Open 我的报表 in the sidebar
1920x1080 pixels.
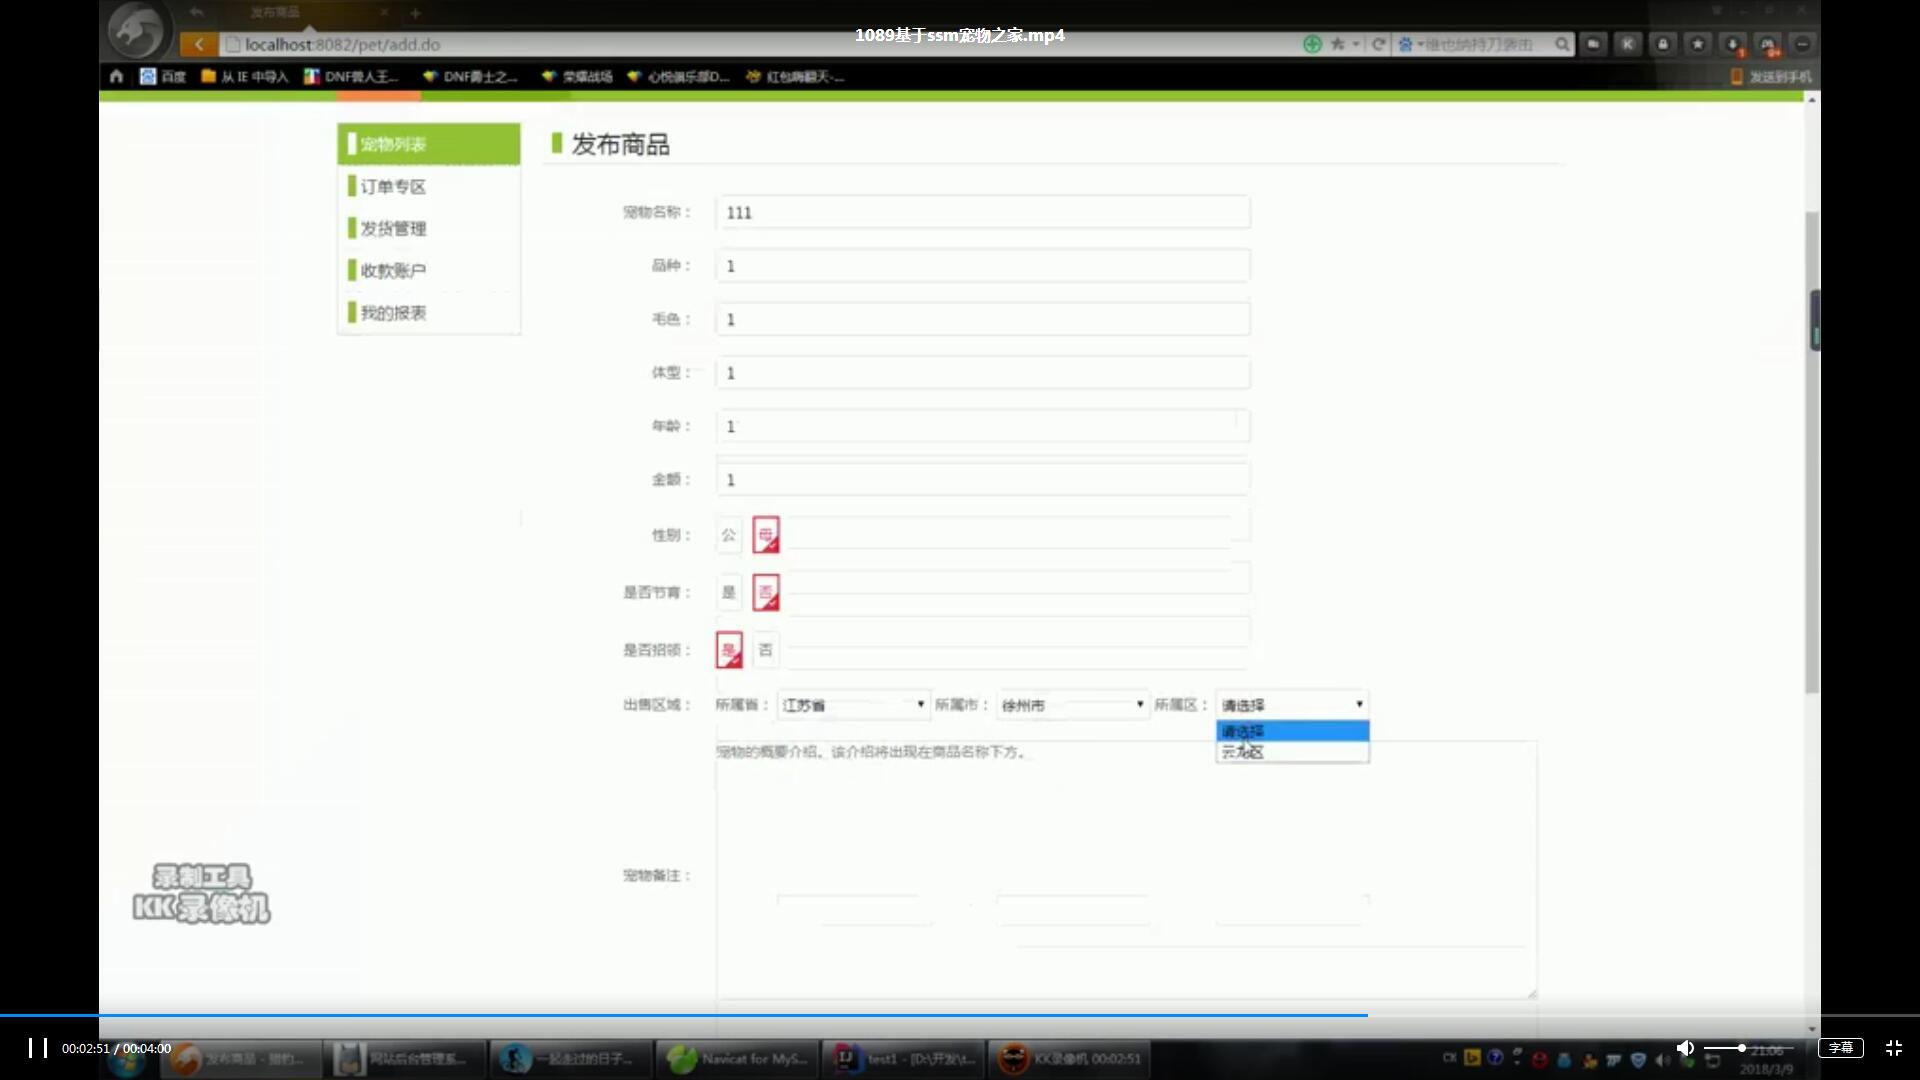pos(429,312)
